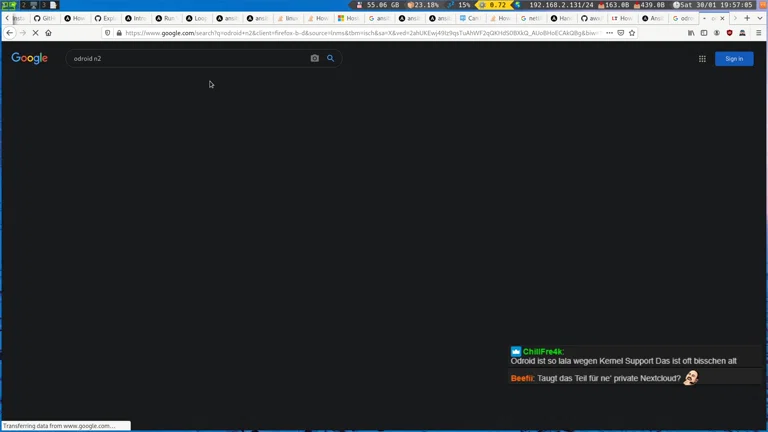The width and height of the screenshot is (768, 432).
Task: Switch to the Run tab
Action: pyautogui.click(x=166, y=18)
